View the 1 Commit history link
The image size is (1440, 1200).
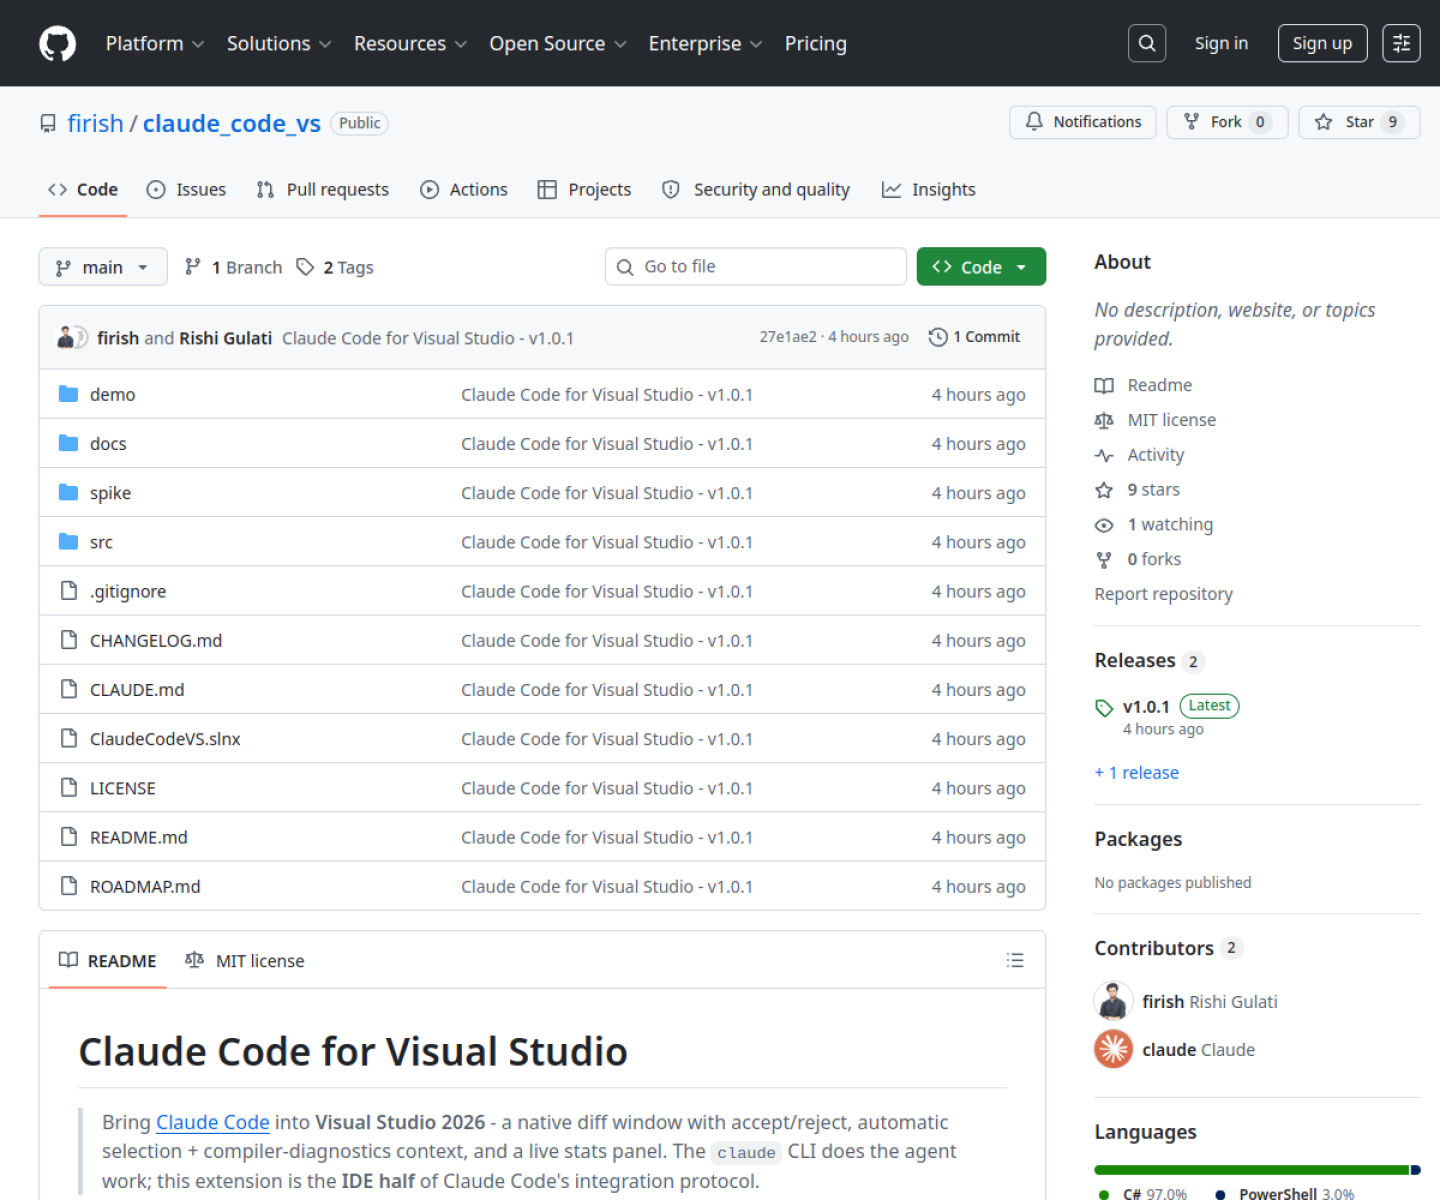(x=975, y=337)
